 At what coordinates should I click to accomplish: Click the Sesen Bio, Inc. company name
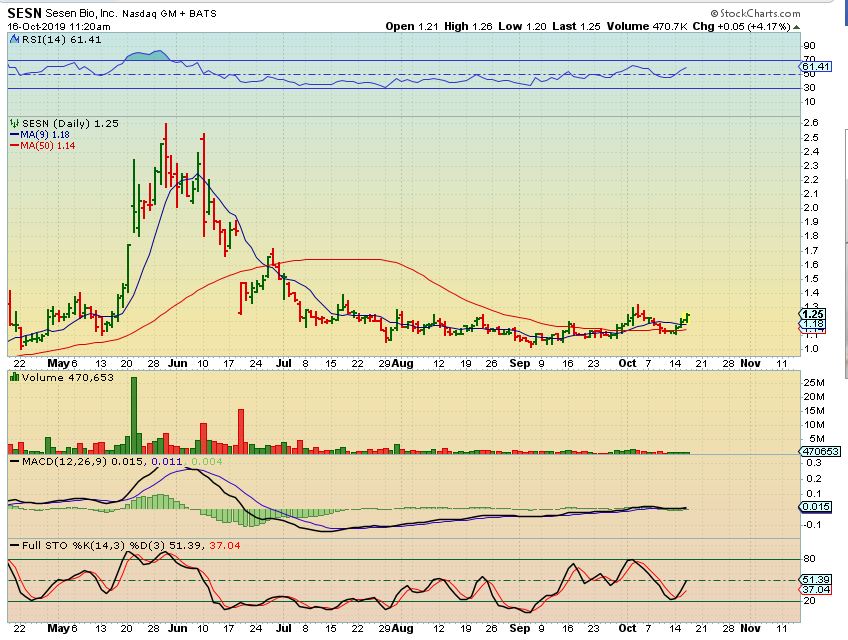point(81,14)
